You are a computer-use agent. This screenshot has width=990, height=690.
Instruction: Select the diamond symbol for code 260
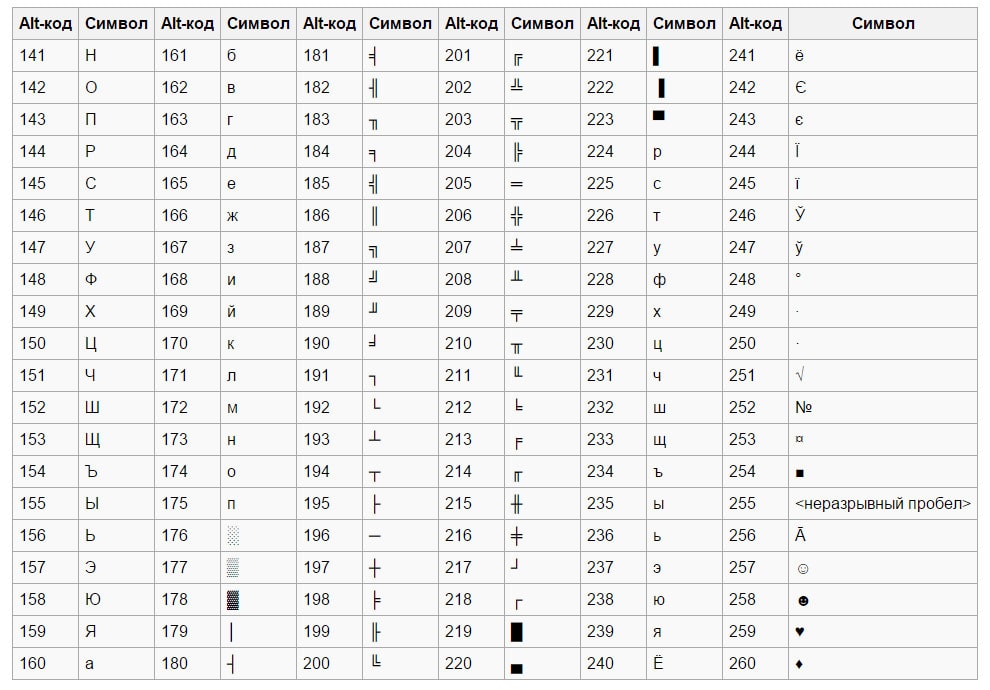coord(799,664)
